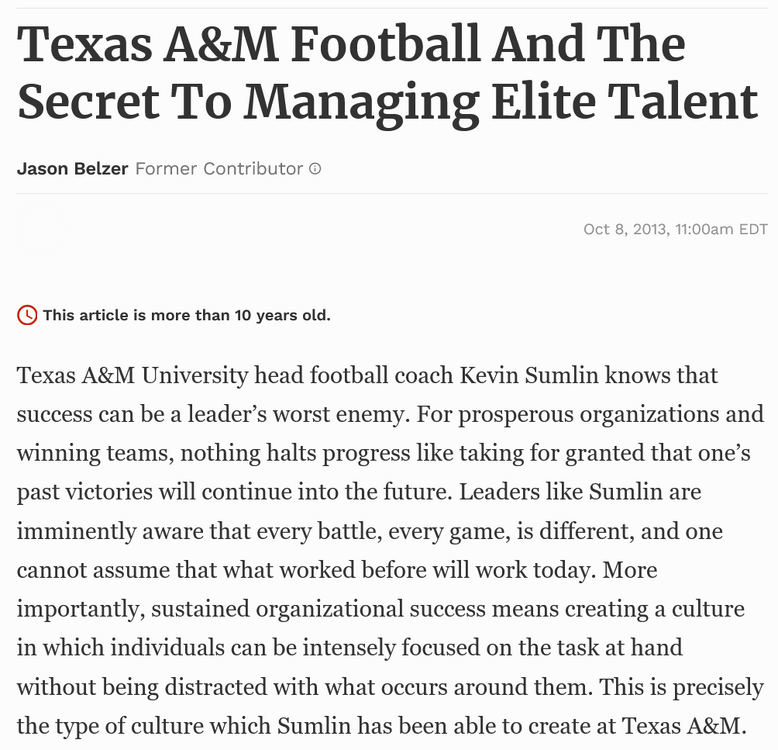Click the red clock icon
778x750 pixels.
[x=27, y=315]
